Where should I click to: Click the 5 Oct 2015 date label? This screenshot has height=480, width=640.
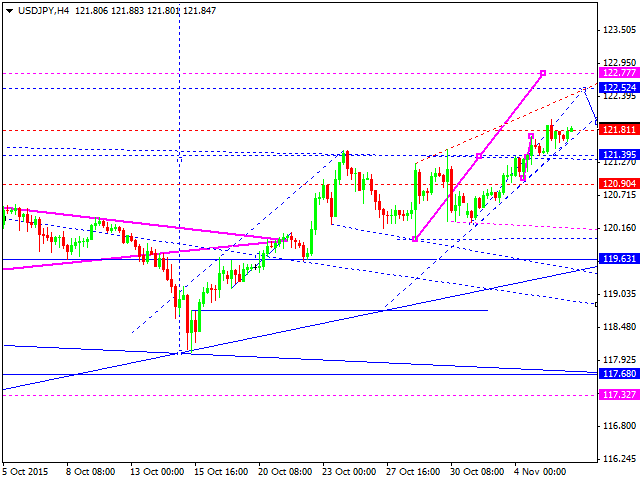25,472
